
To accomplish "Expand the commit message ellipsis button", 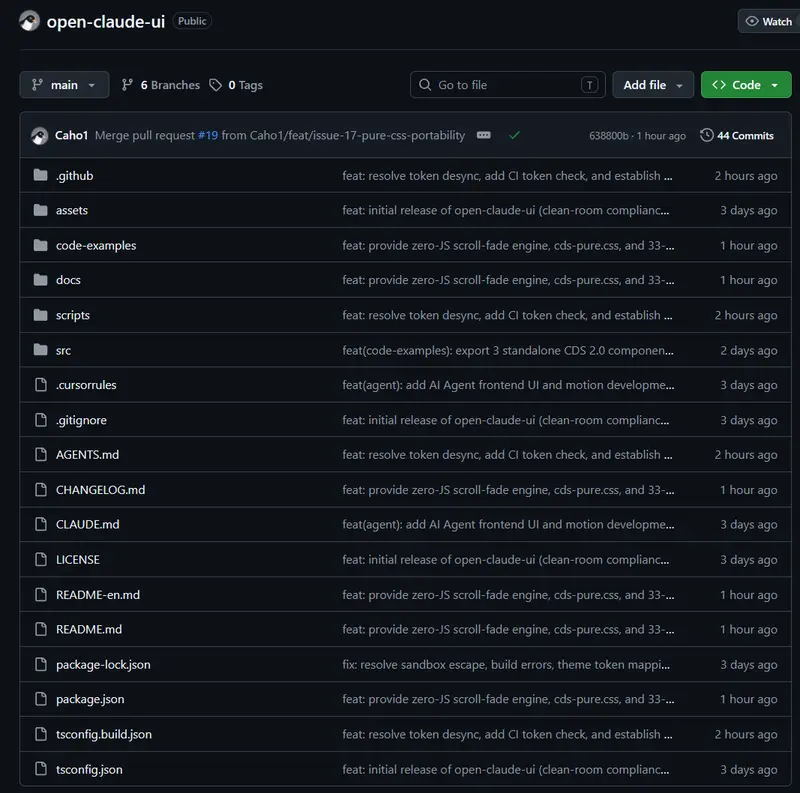I will point(483,135).
